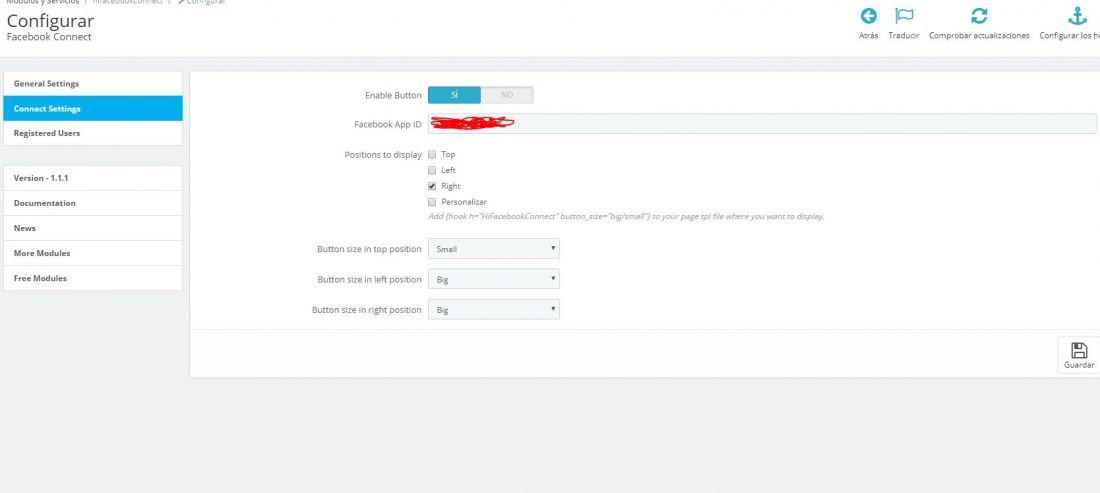Open Button size in right position dropdown

(494, 309)
